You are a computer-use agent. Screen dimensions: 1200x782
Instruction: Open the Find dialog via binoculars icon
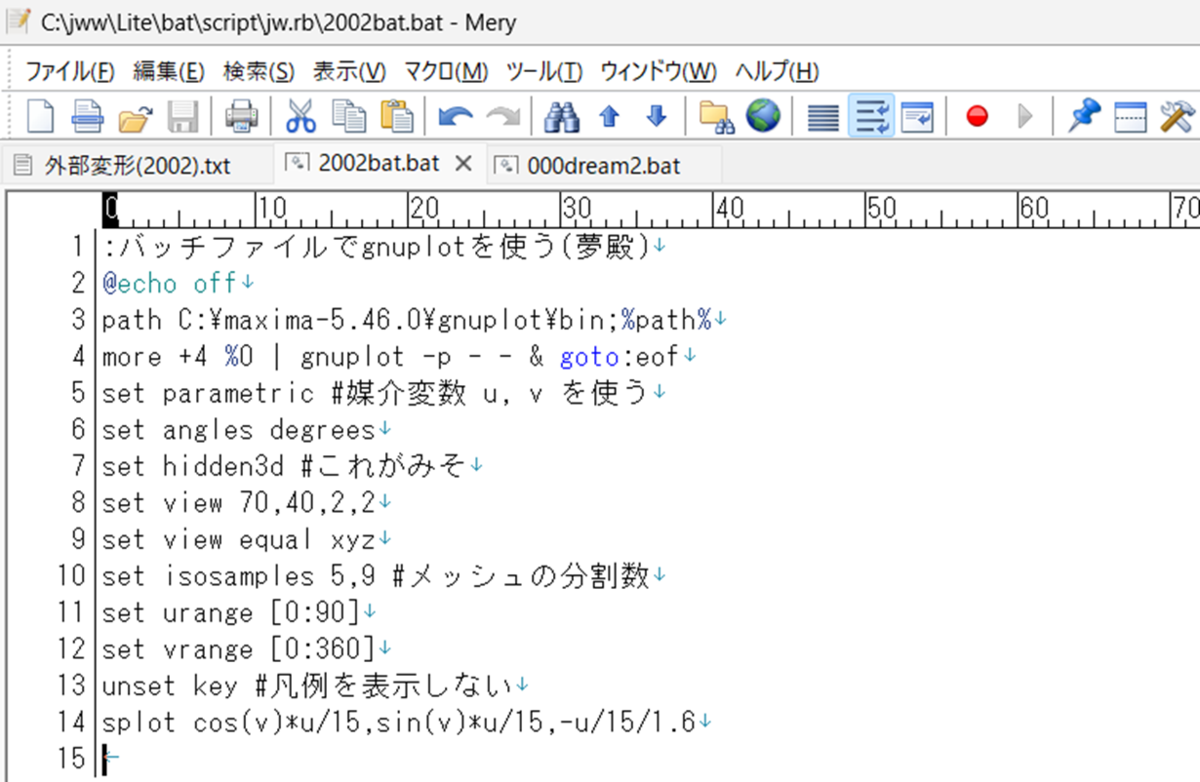tap(561, 115)
